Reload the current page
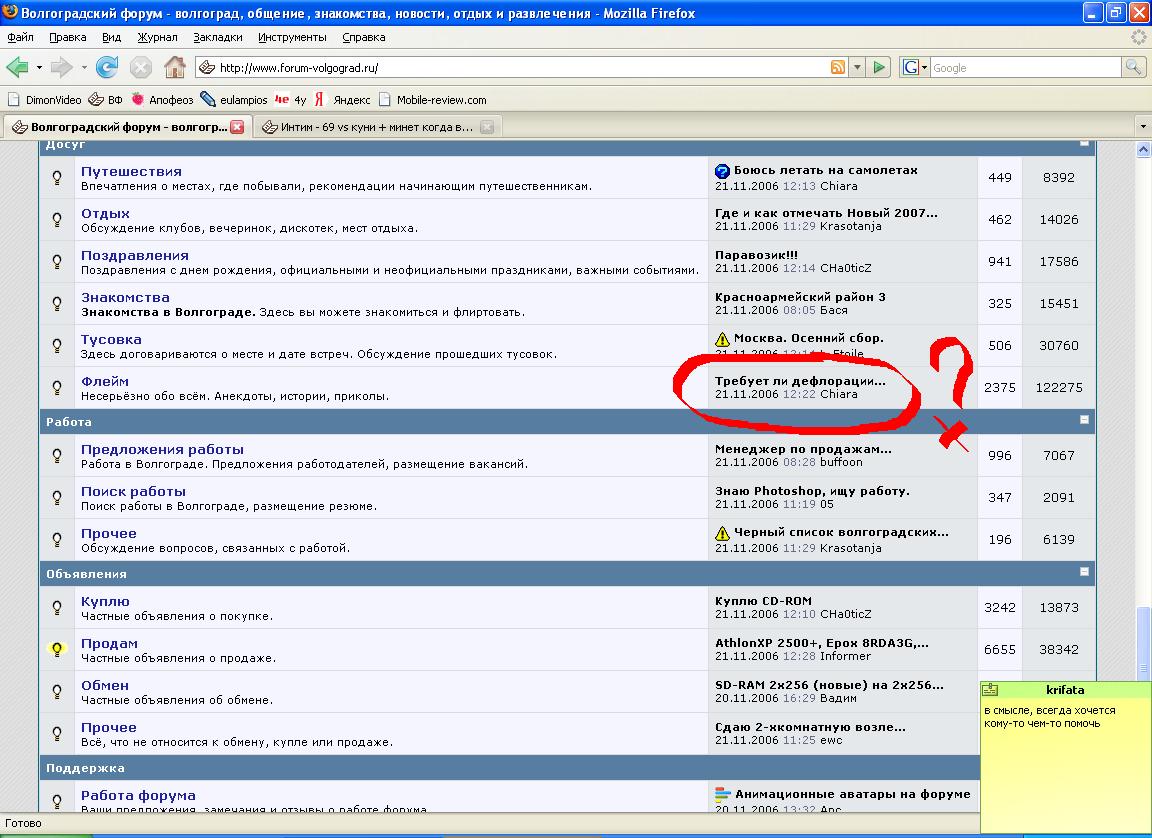Viewport: 1152px width, 838px height. click(x=107, y=67)
